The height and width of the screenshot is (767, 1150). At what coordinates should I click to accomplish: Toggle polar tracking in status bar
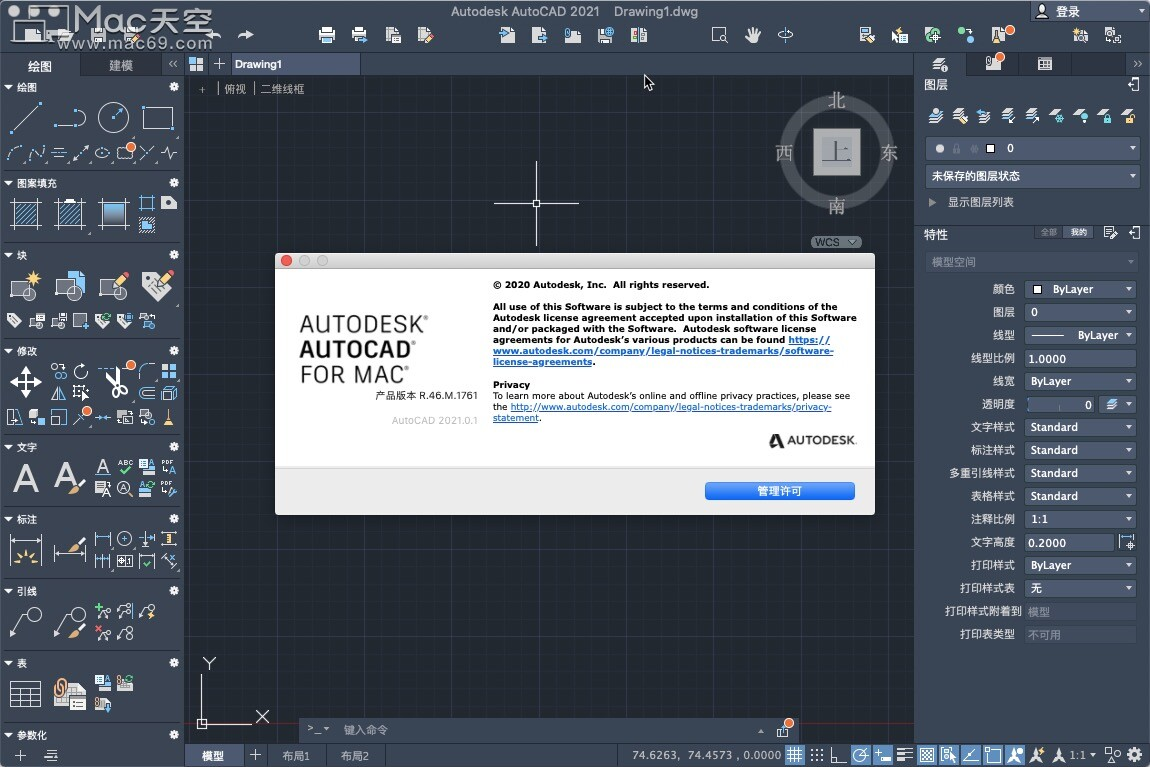tap(860, 755)
